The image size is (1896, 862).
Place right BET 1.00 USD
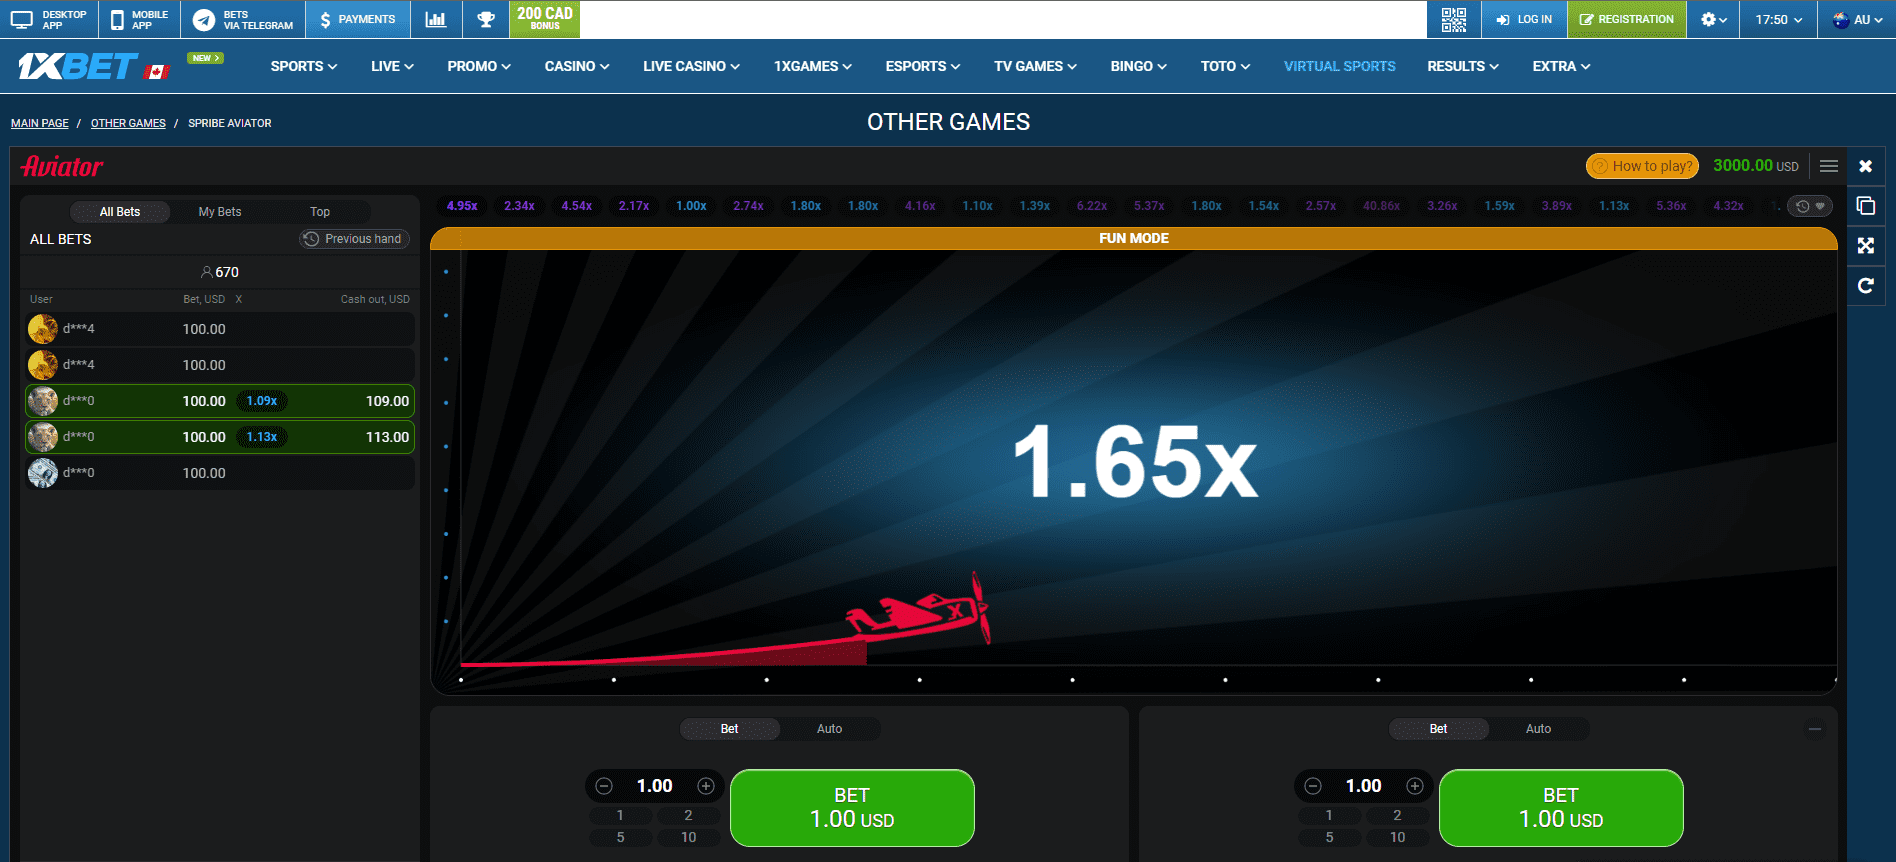(1561, 808)
